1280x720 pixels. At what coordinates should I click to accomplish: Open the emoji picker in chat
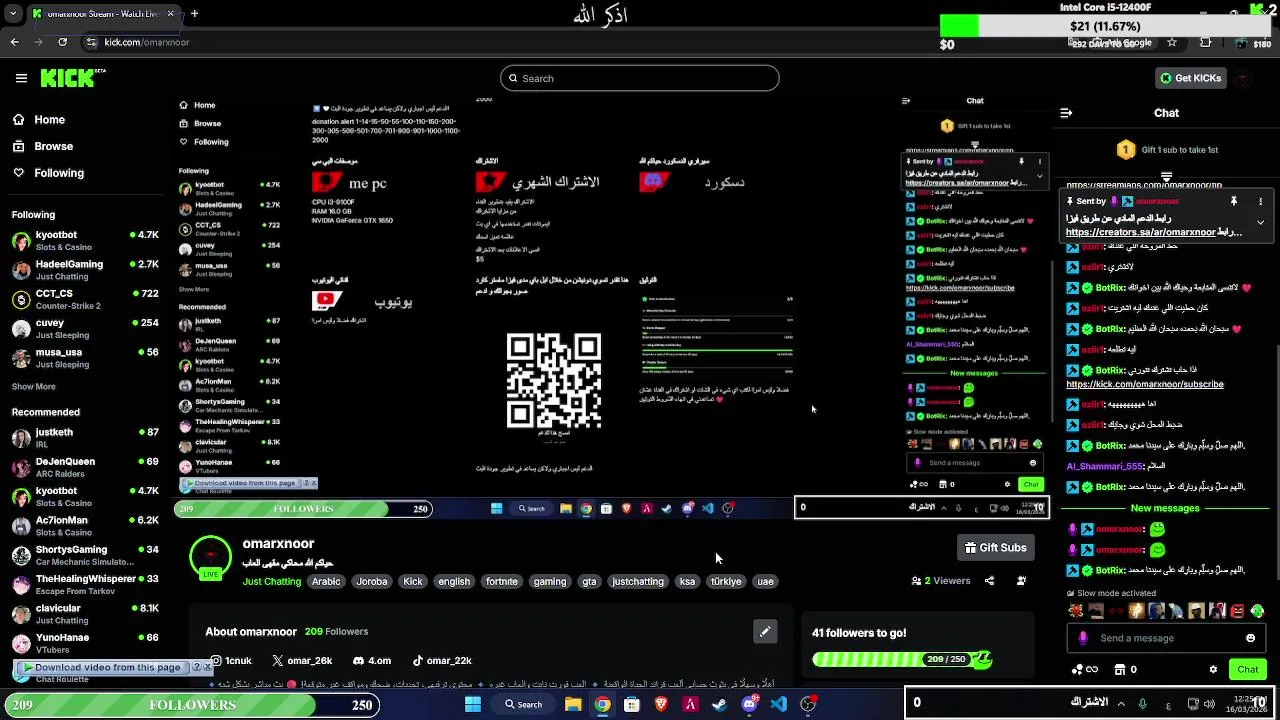(x=1250, y=638)
